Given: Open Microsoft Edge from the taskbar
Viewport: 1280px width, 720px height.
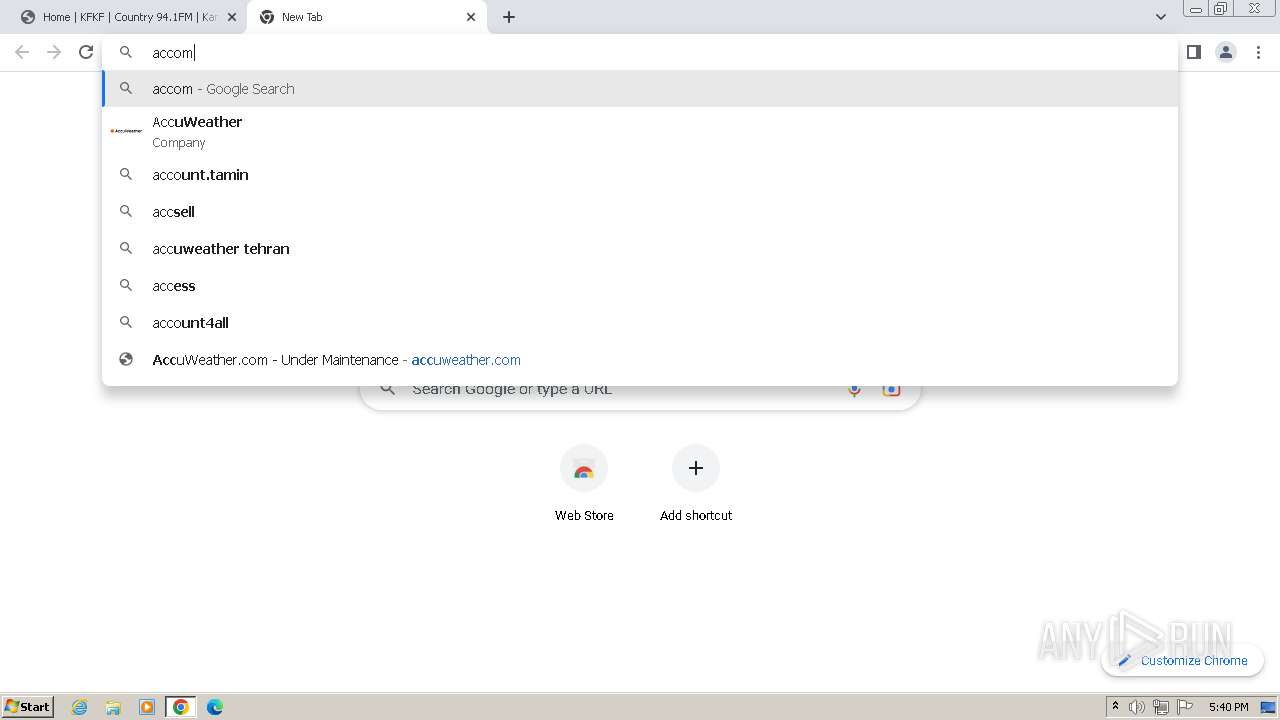Looking at the screenshot, I should coord(215,707).
